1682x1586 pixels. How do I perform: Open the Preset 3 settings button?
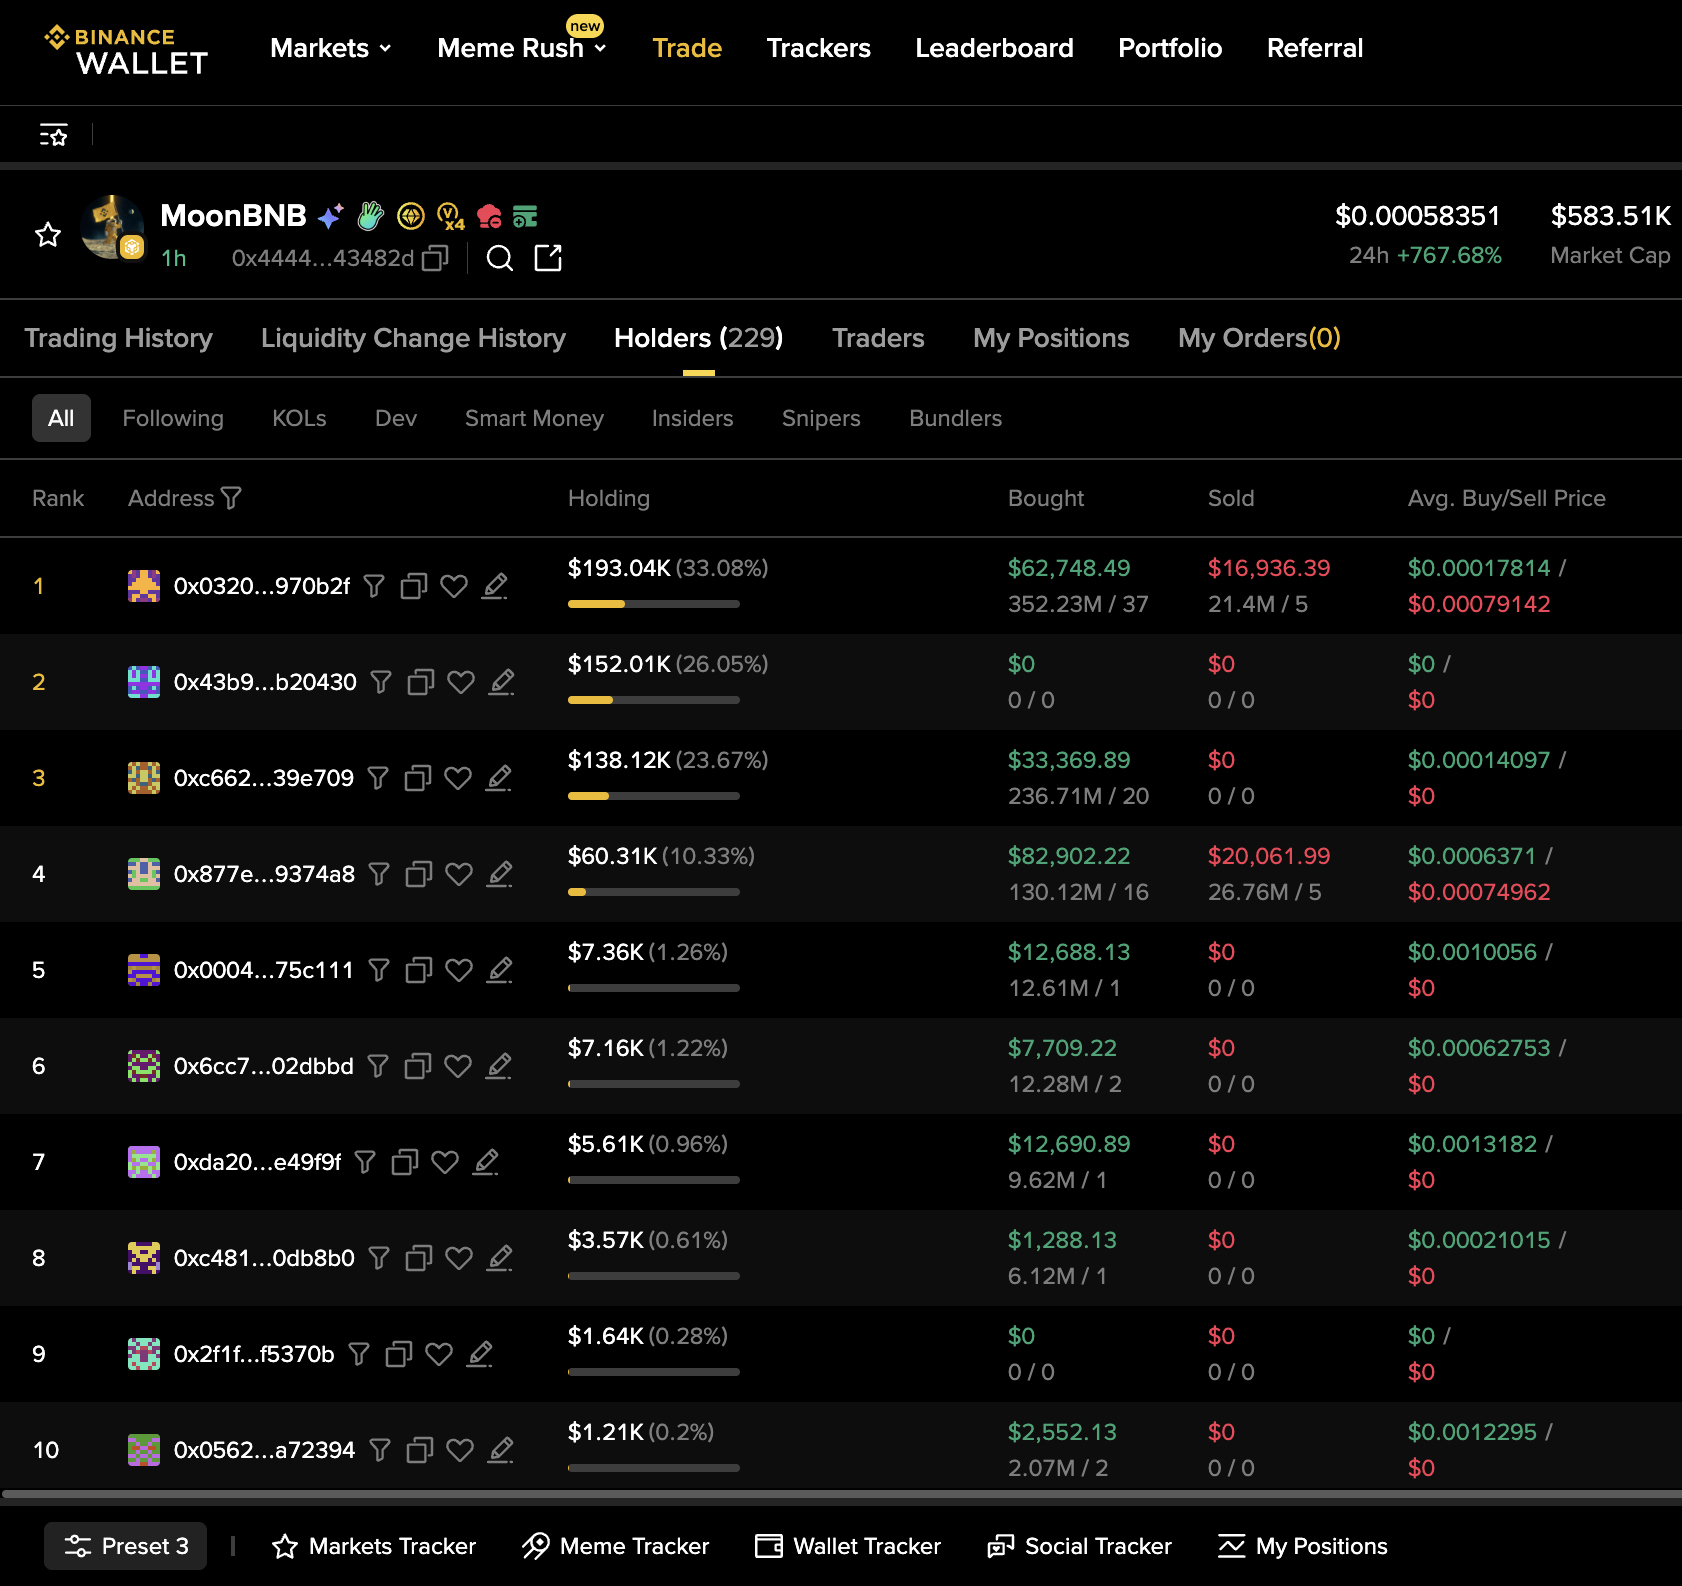click(x=125, y=1546)
